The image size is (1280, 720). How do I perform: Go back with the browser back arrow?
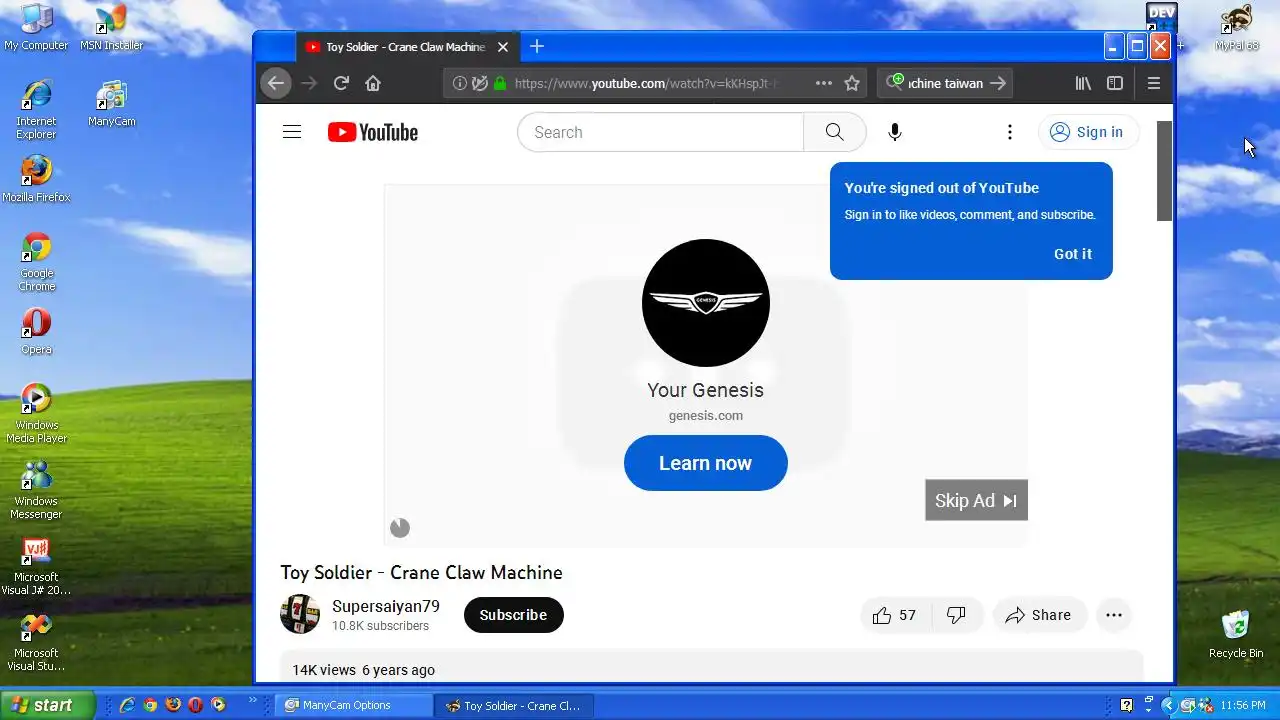276,83
